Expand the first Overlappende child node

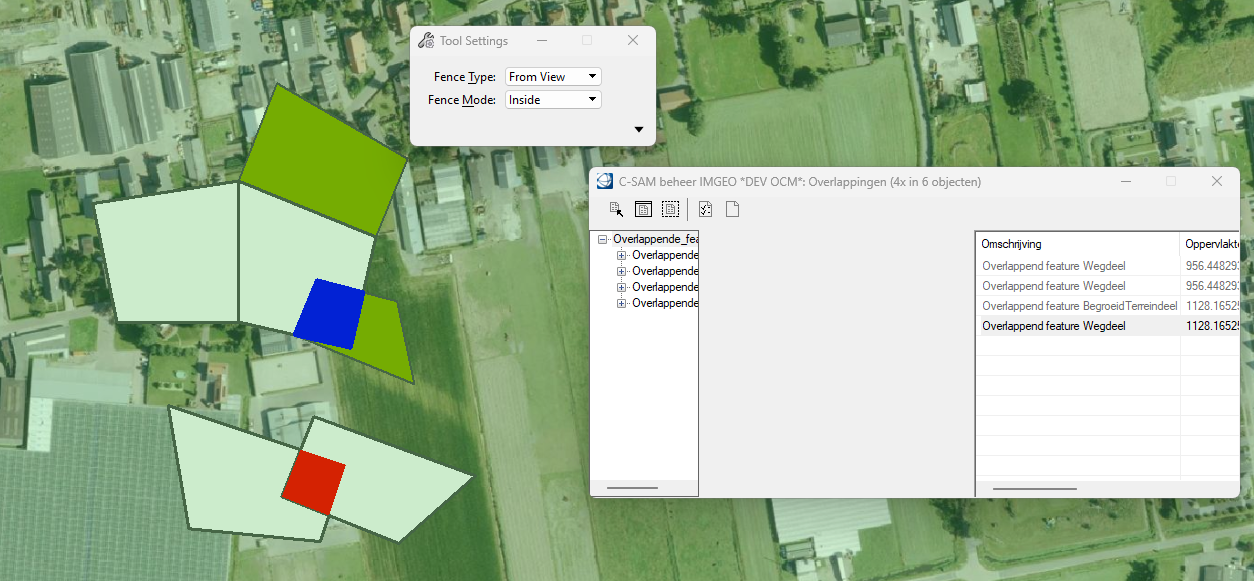[x=622, y=256]
